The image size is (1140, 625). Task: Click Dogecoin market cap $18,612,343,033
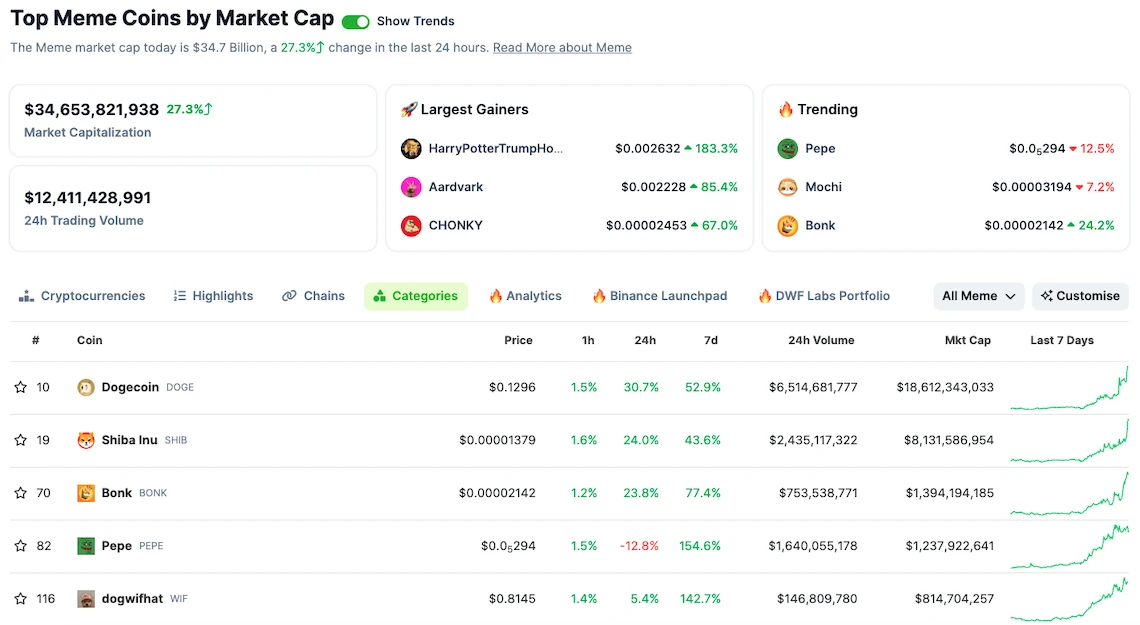(945, 387)
